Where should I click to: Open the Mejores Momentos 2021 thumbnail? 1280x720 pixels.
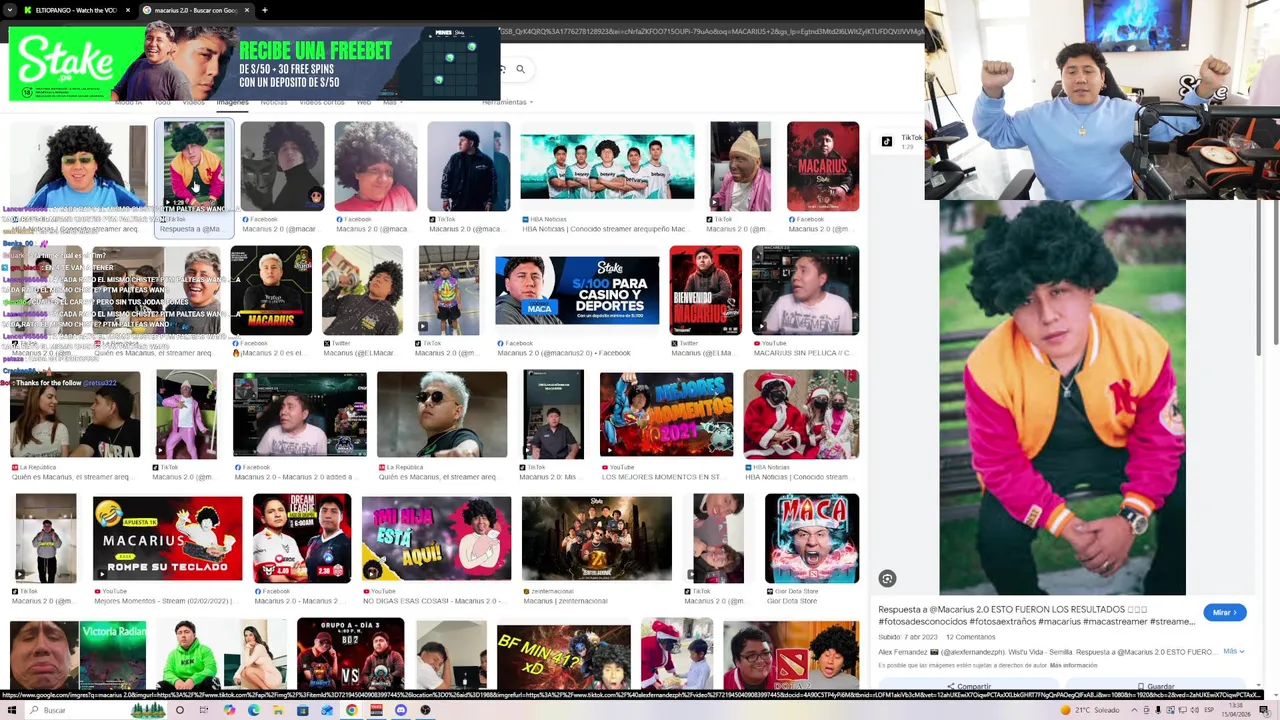tap(666, 414)
